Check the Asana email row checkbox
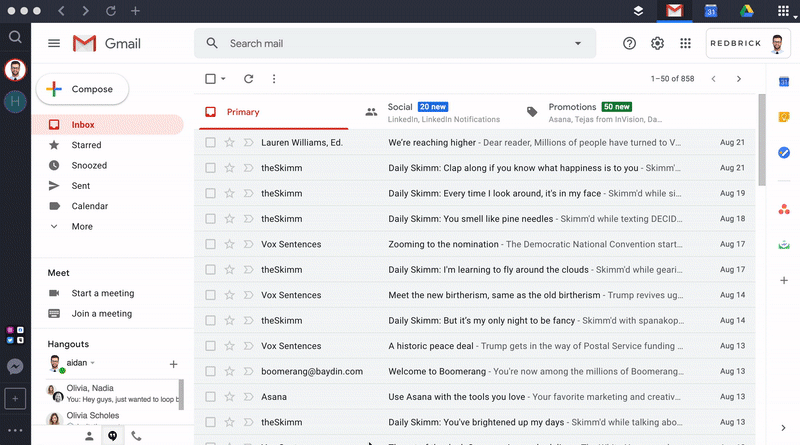 [210, 397]
